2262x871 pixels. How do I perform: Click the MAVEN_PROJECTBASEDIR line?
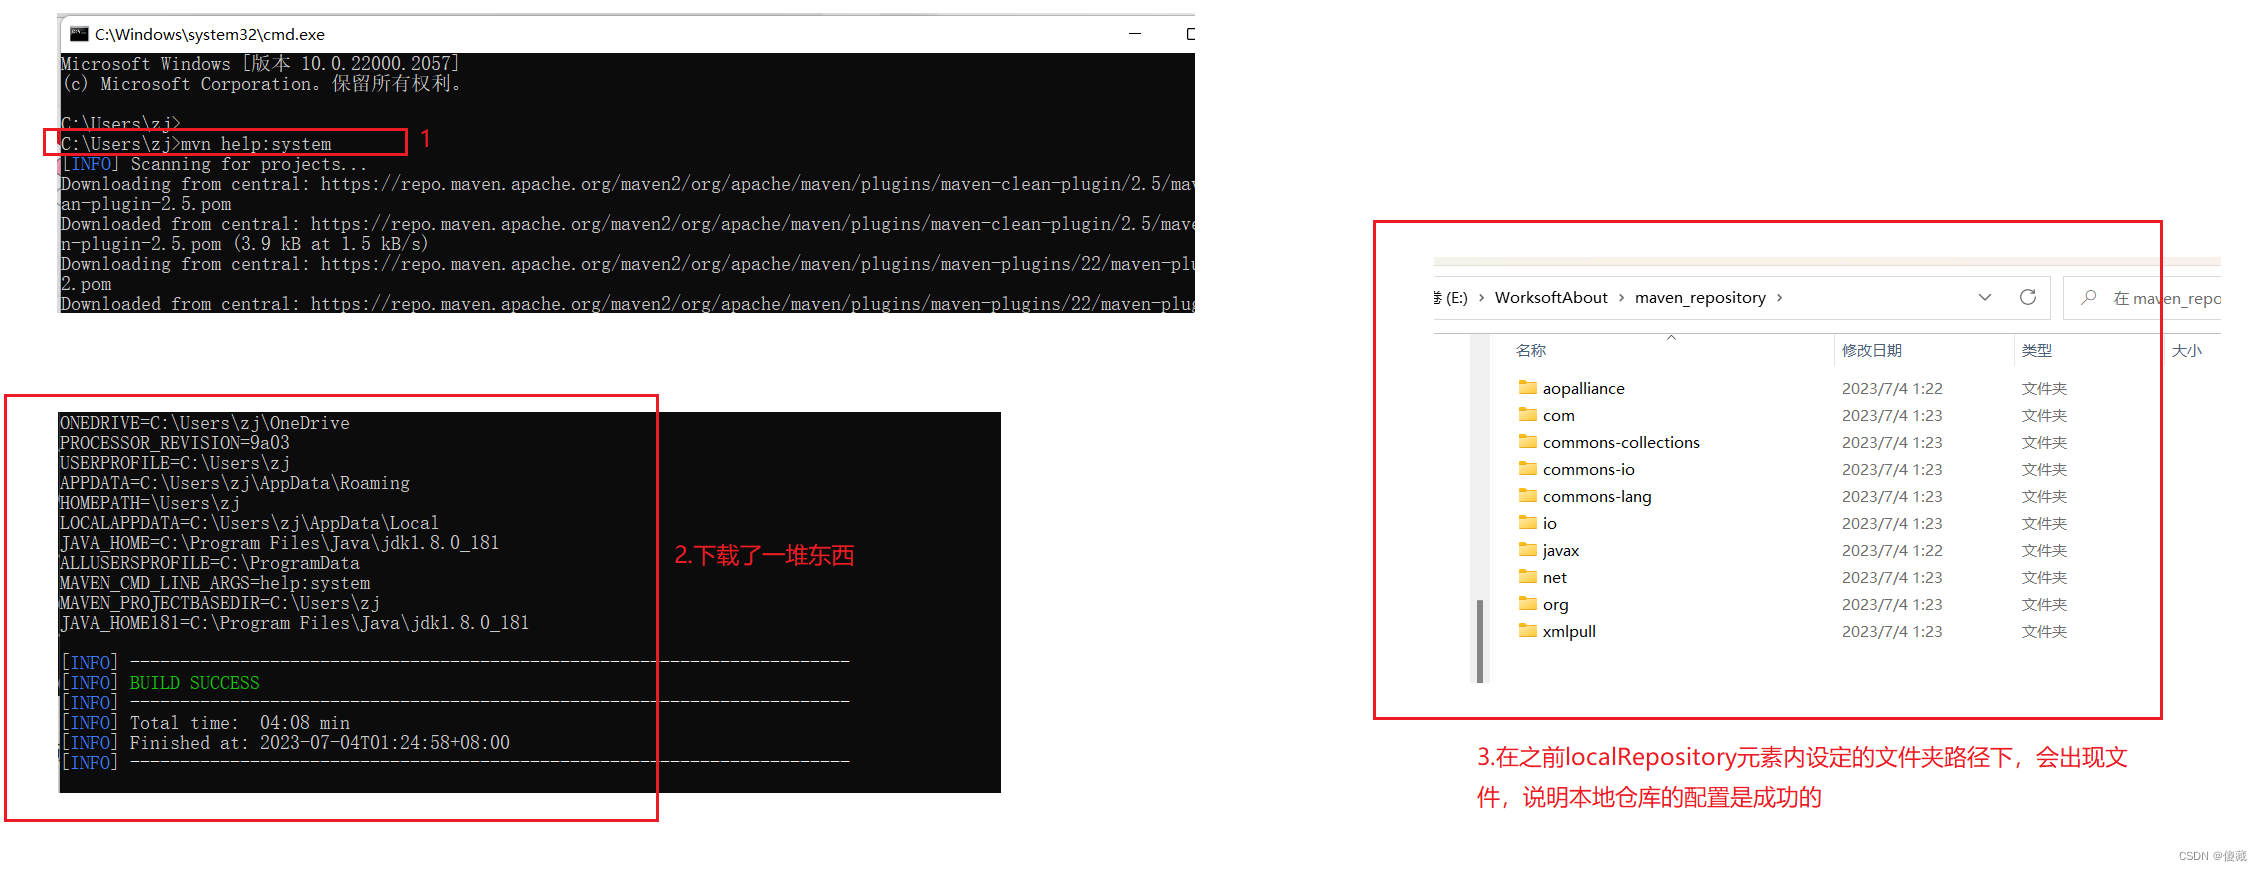point(220,603)
